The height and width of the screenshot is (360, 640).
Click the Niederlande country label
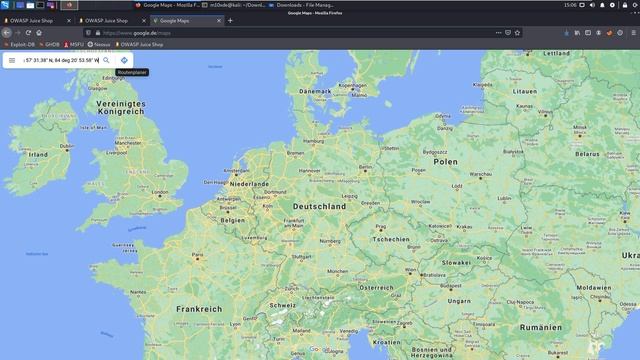(x=249, y=184)
